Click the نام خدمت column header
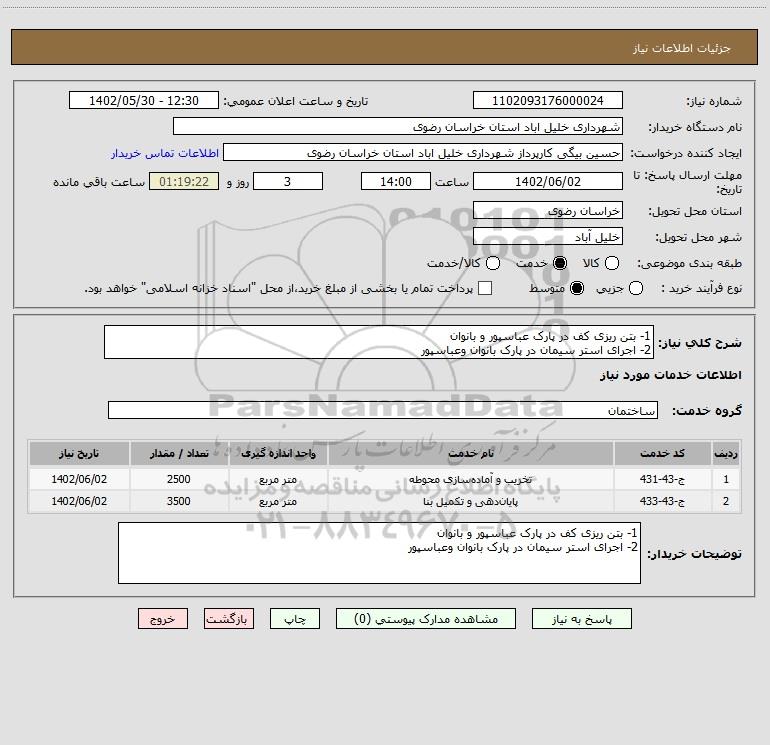 point(470,453)
